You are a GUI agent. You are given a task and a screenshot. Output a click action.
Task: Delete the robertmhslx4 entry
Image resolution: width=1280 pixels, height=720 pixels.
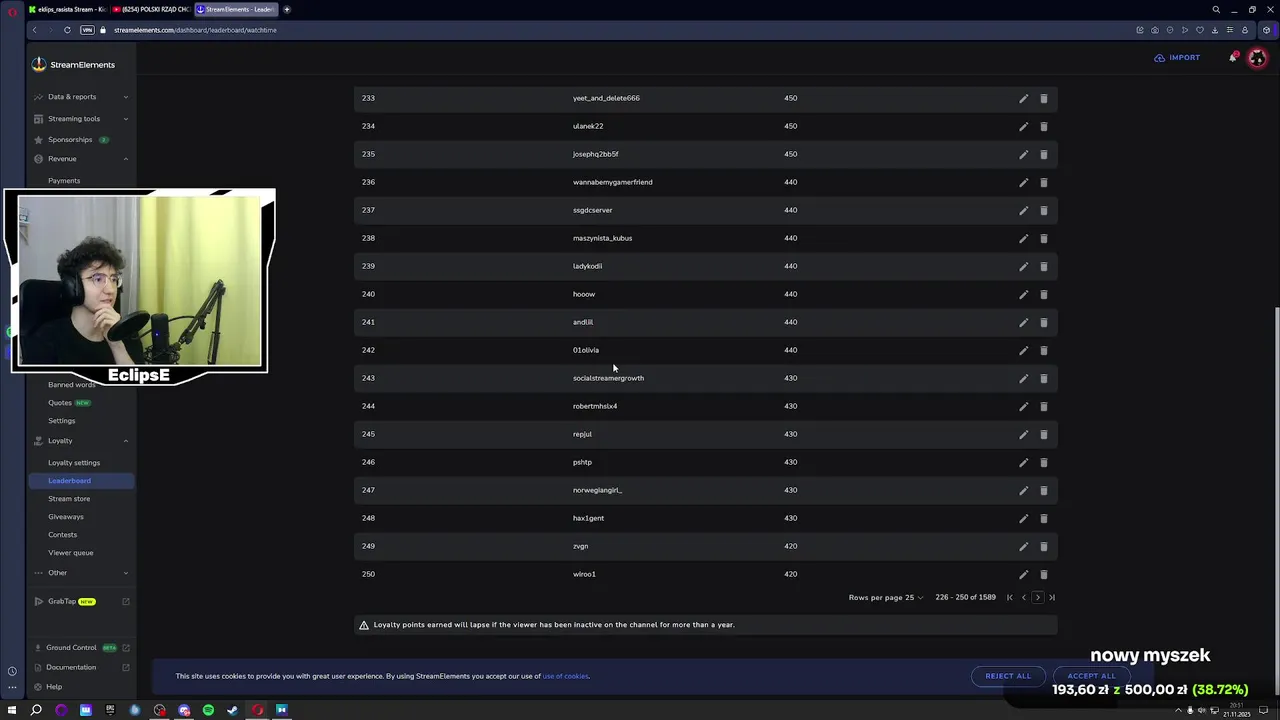tap(1043, 406)
